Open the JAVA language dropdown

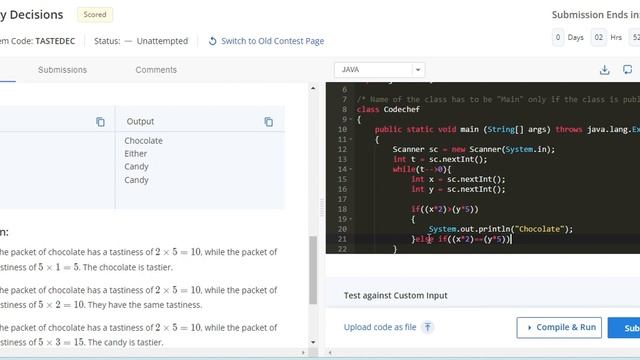379,70
